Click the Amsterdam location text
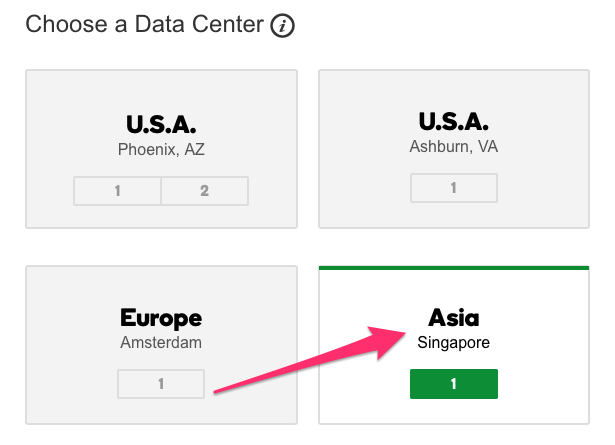 [x=161, y=342]
